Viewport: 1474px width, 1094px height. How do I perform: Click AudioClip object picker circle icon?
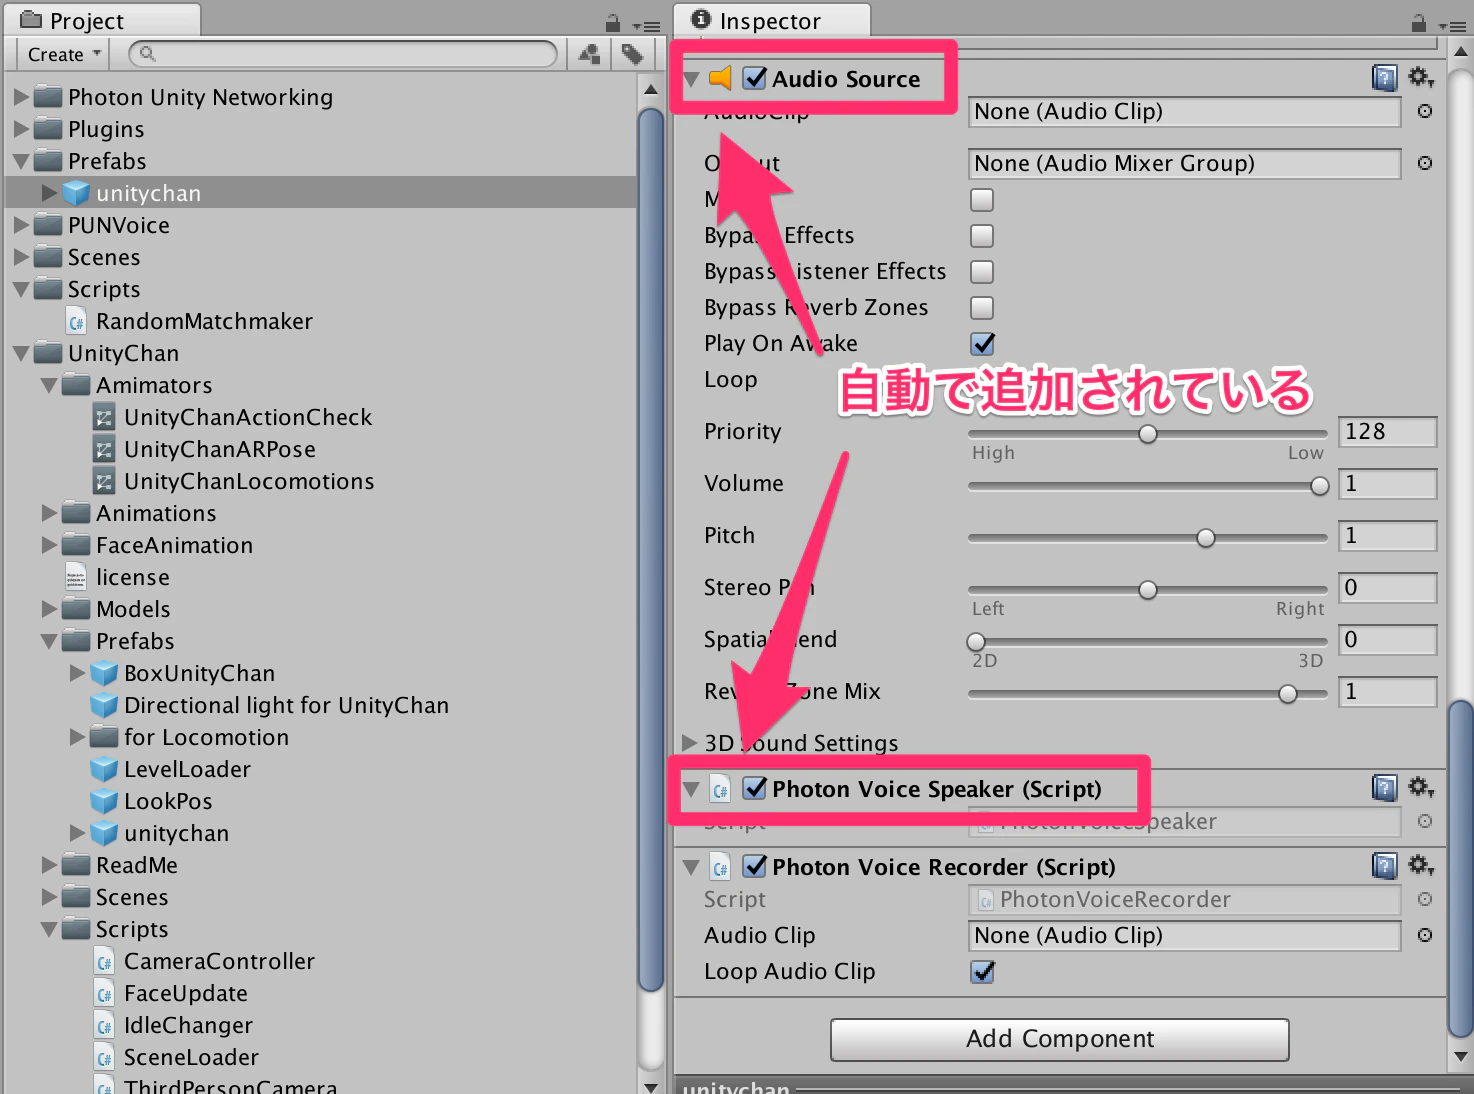point(1425,111)
